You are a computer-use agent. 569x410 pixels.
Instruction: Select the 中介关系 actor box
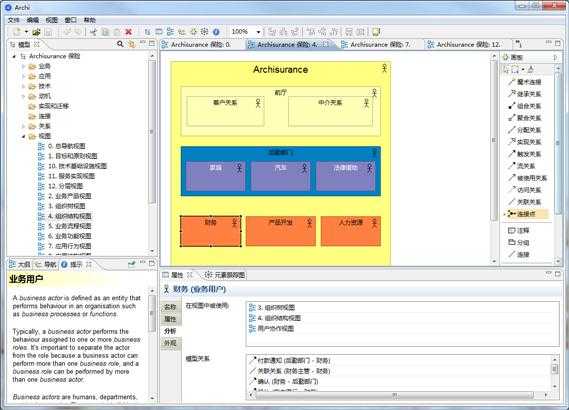tap(330, 111)
